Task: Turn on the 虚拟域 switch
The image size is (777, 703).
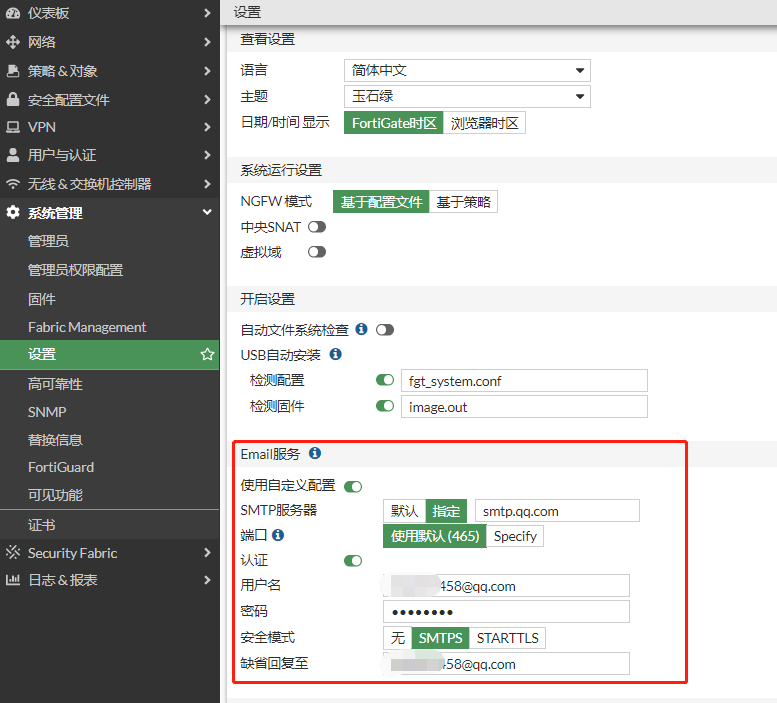Action: 317,252
